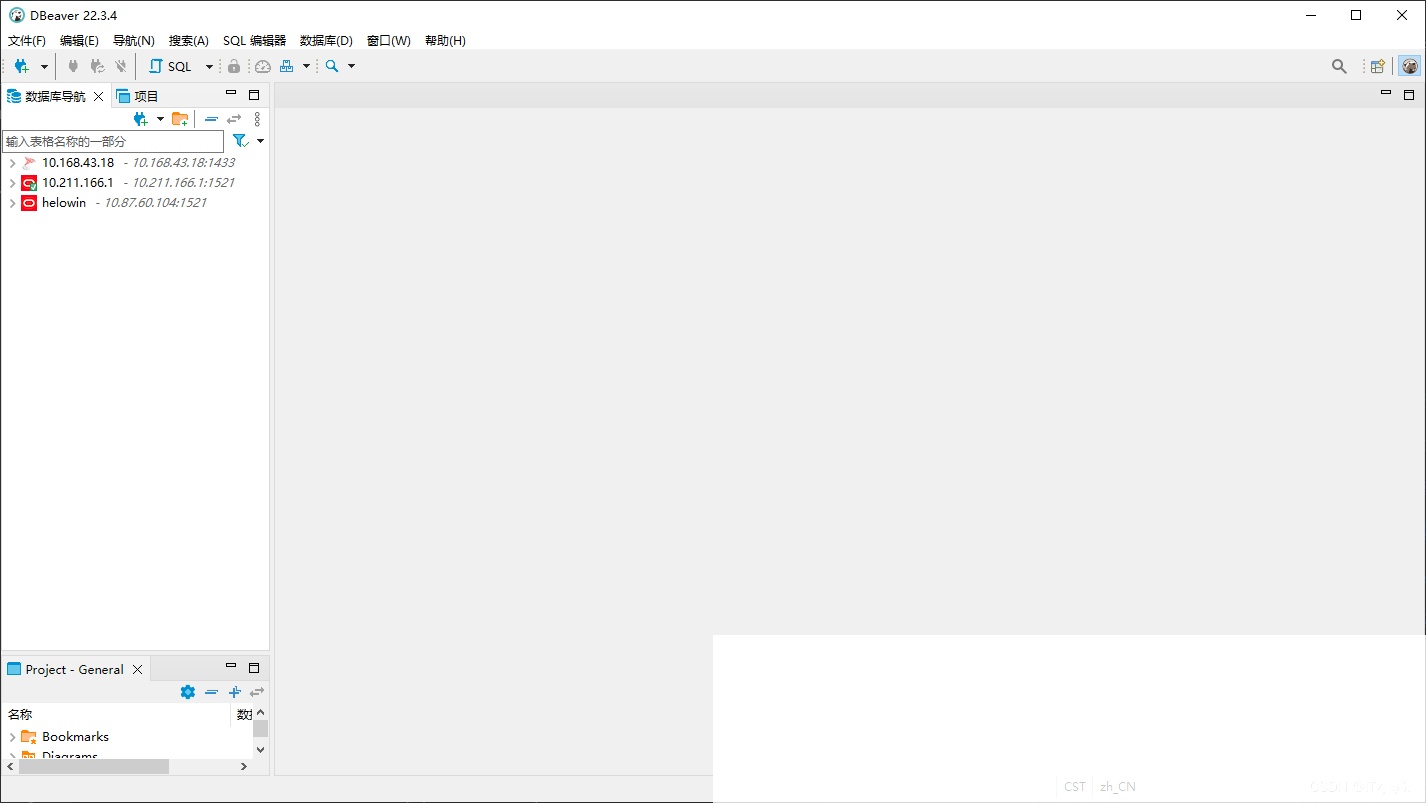Minimize the database navigator panel
1426x803 pixels.
[x=231, y=94]
